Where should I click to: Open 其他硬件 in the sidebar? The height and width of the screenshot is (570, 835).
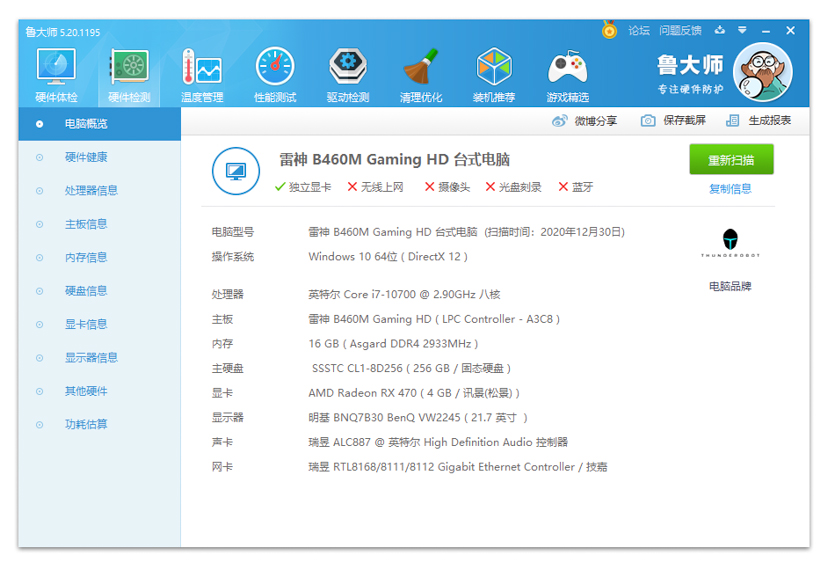[100, 391]
